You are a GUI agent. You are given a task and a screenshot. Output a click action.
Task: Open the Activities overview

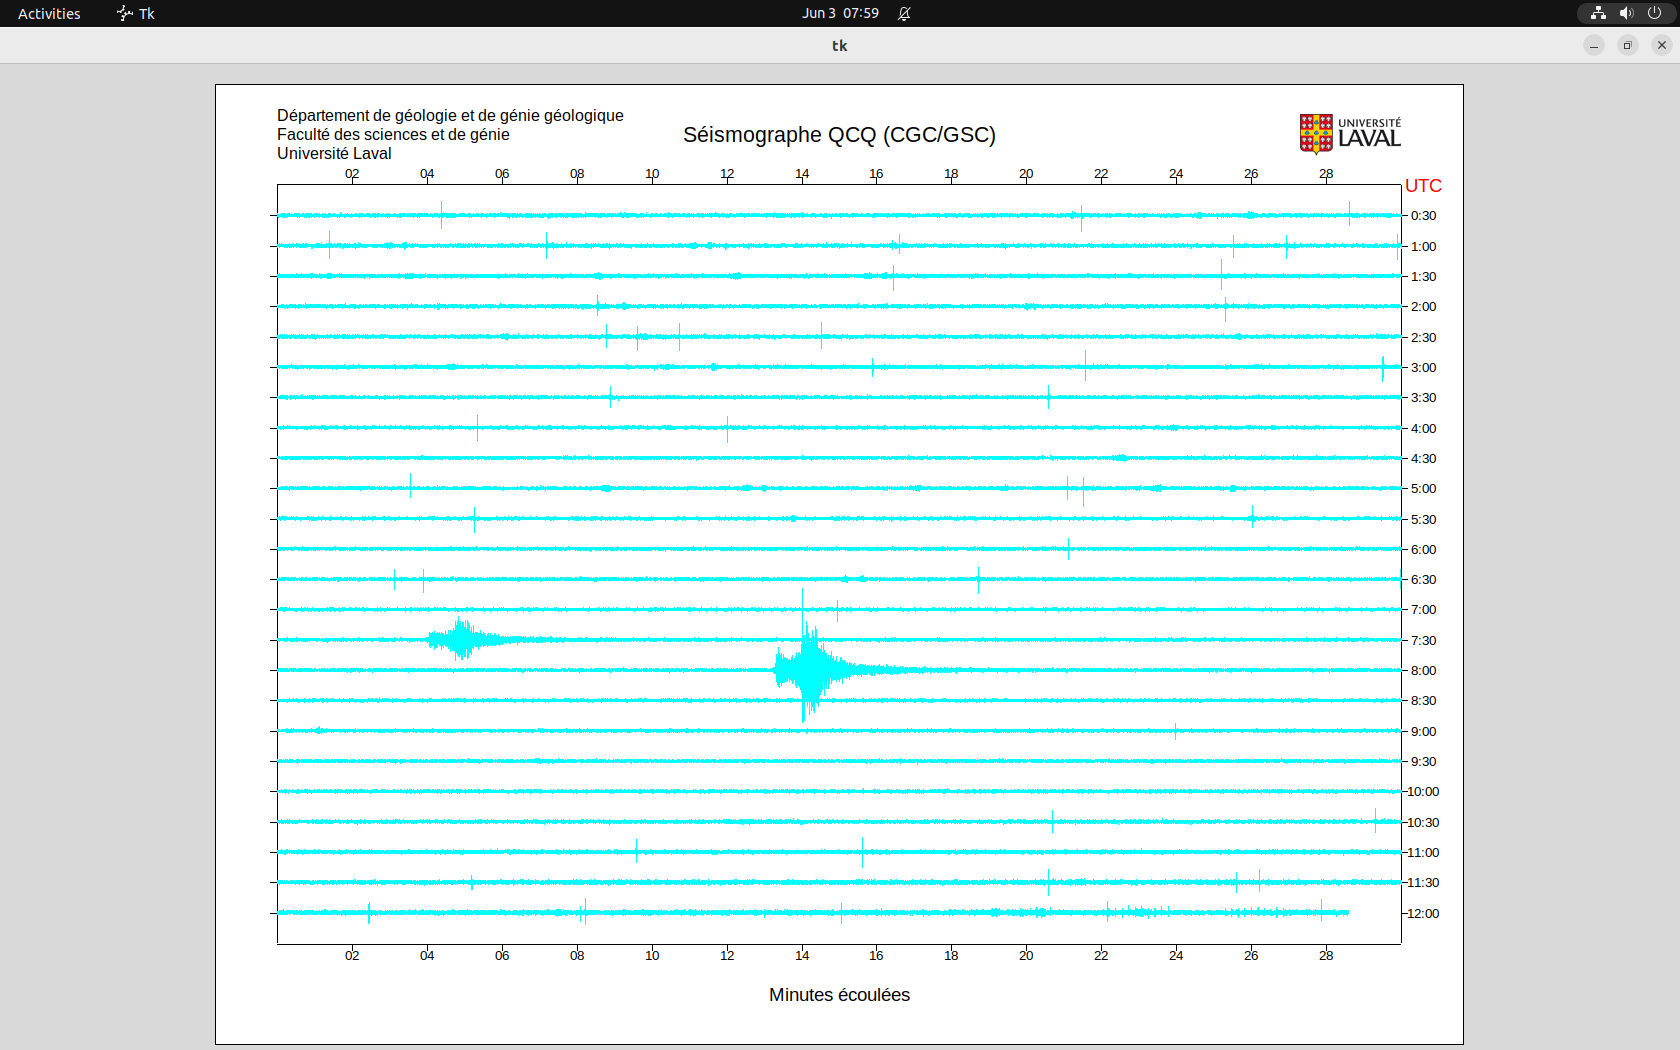coord(49,13)
